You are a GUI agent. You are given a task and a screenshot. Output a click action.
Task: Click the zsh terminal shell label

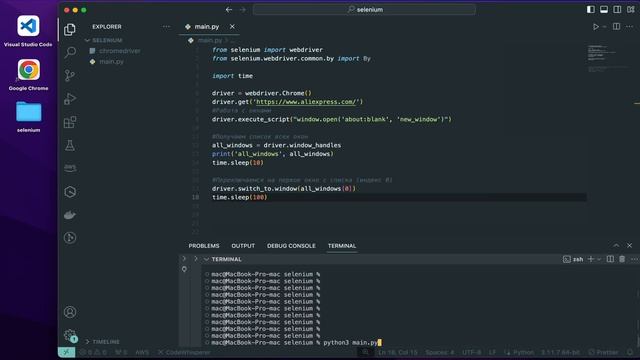pyautogui.click(x=573, y=259)
